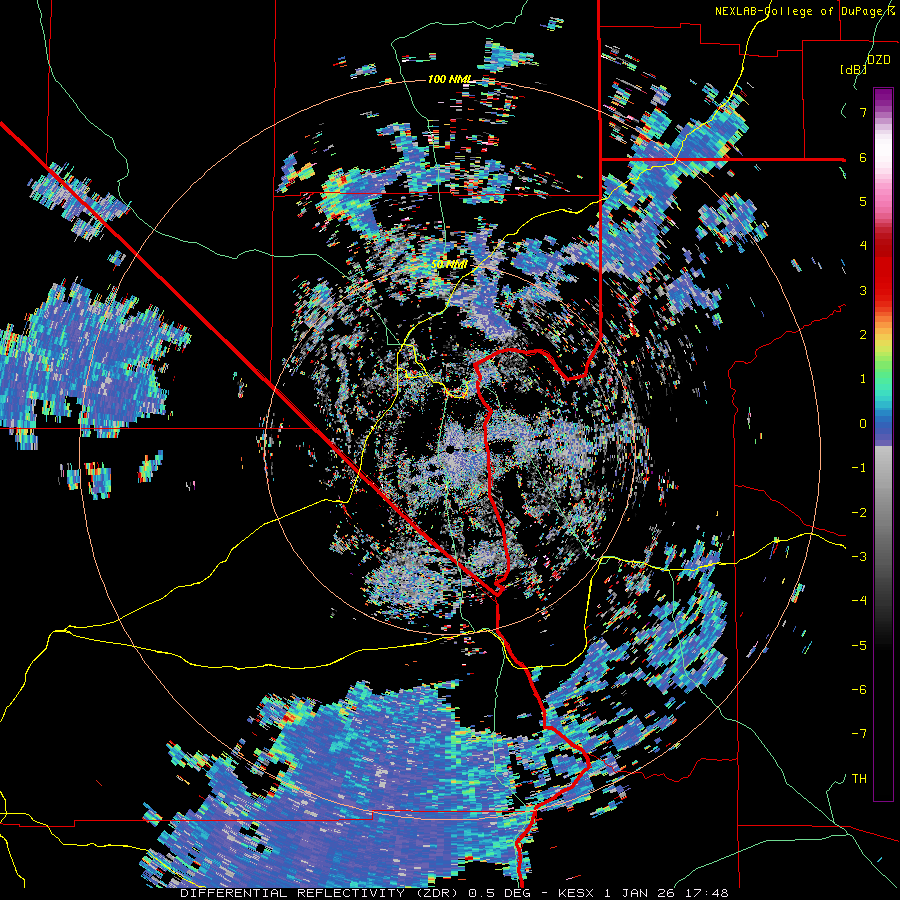The image size is (900, 900).
Task: Click the -1 dB scale label
Action: [859, 468]
